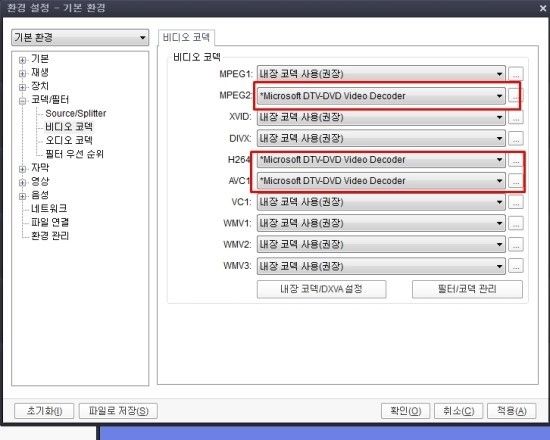Click the ... button beside MPEG1
550x440 pixels.
tap(516, 74)
